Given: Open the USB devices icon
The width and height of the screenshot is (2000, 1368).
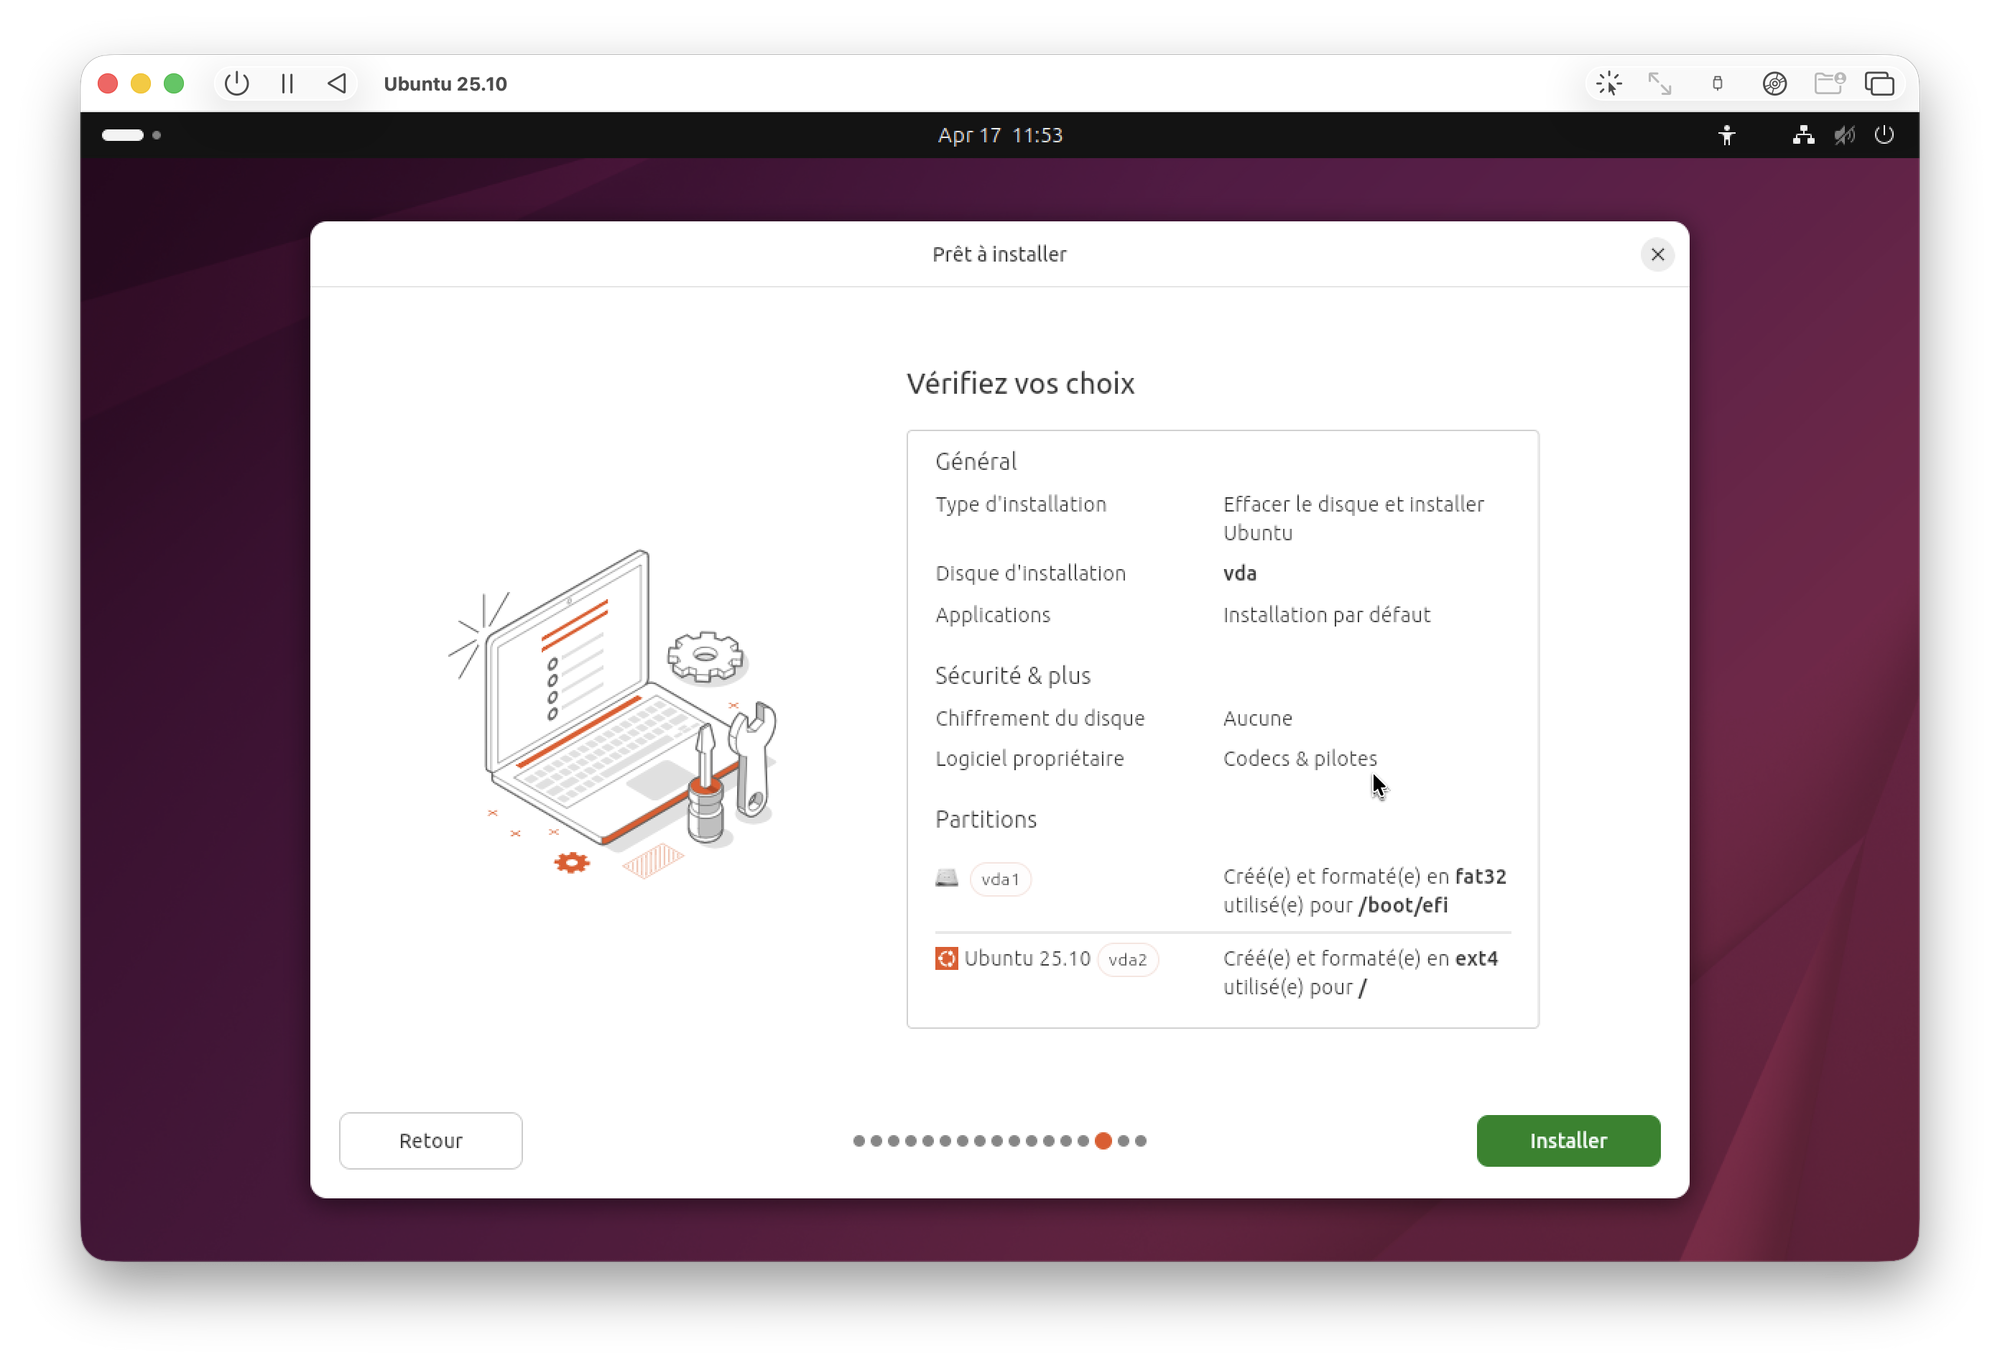Looking at the screenshot, I should [1717, 84].
